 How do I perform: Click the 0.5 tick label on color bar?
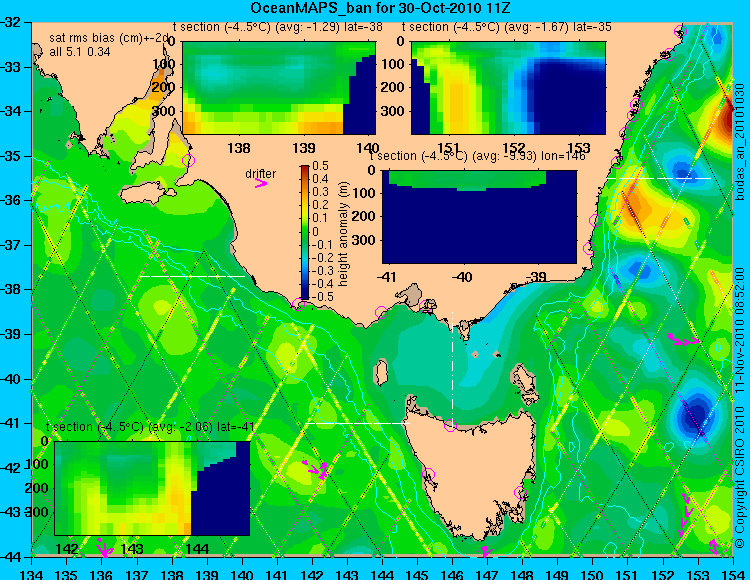[x=320, y=166]
